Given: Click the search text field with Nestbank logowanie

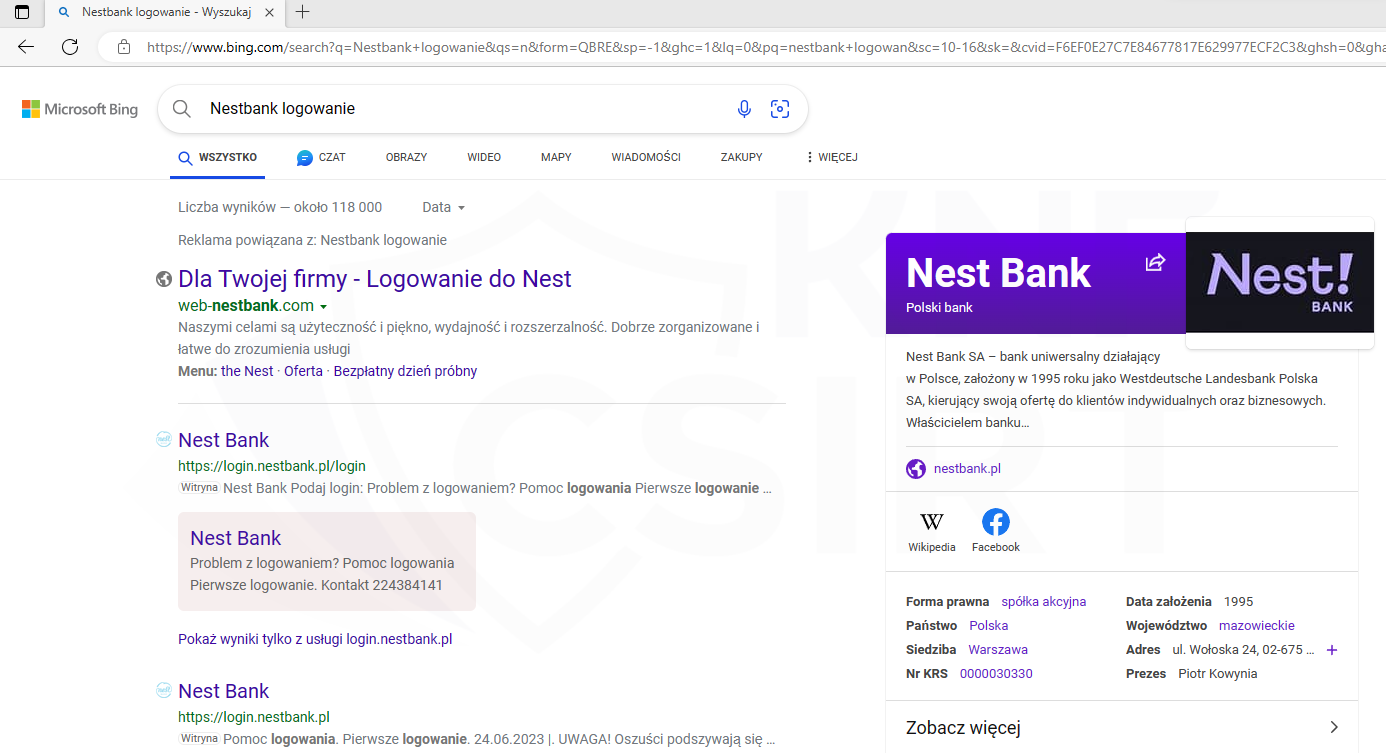Looking at the screenshot, I should (460, 109).
